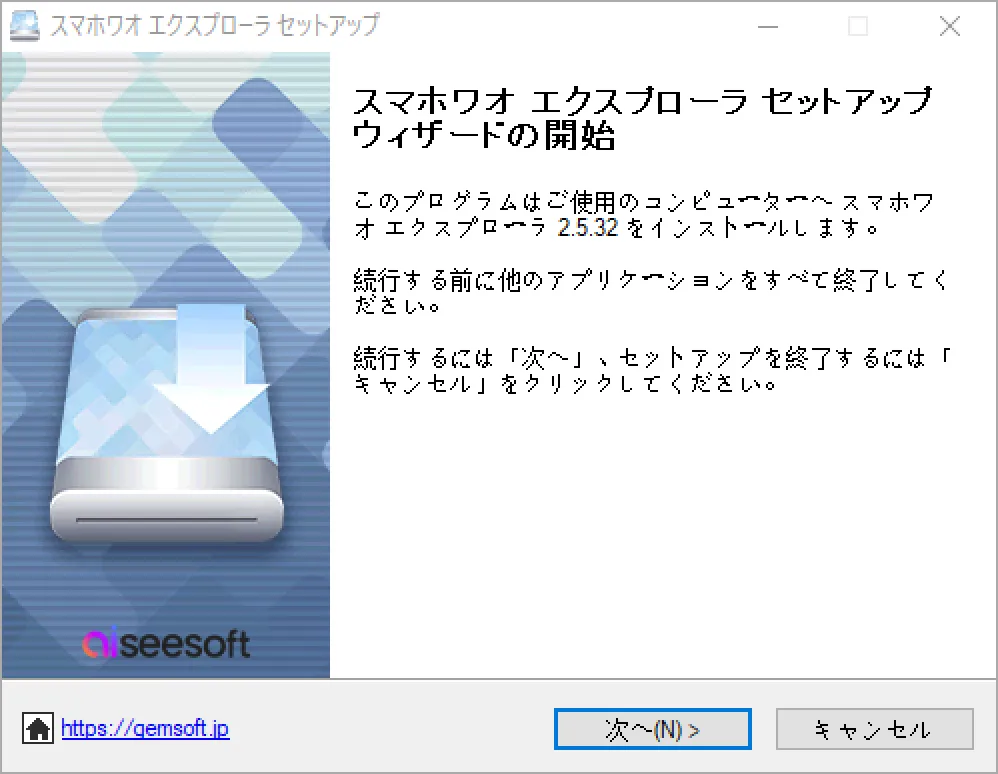The height and width of the screenshot is (774, 998).
Task: Click the patterned banner area above the drive
Action: pos(165,178)
